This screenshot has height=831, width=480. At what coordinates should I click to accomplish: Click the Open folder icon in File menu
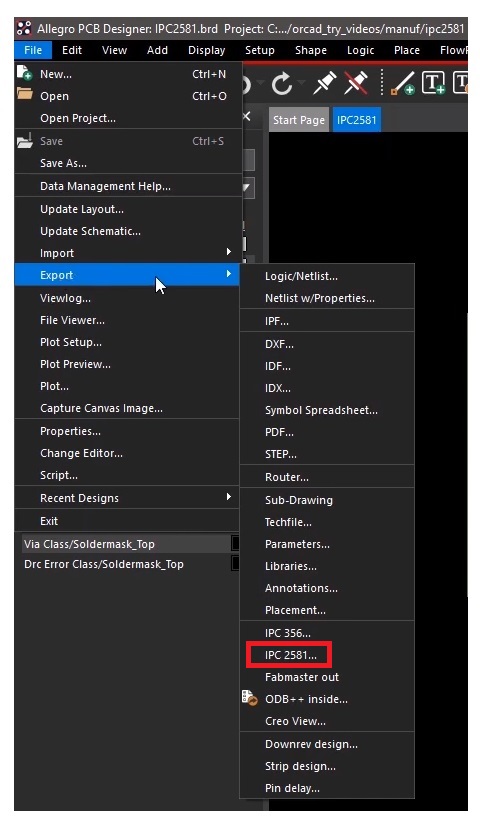[24, 94]
